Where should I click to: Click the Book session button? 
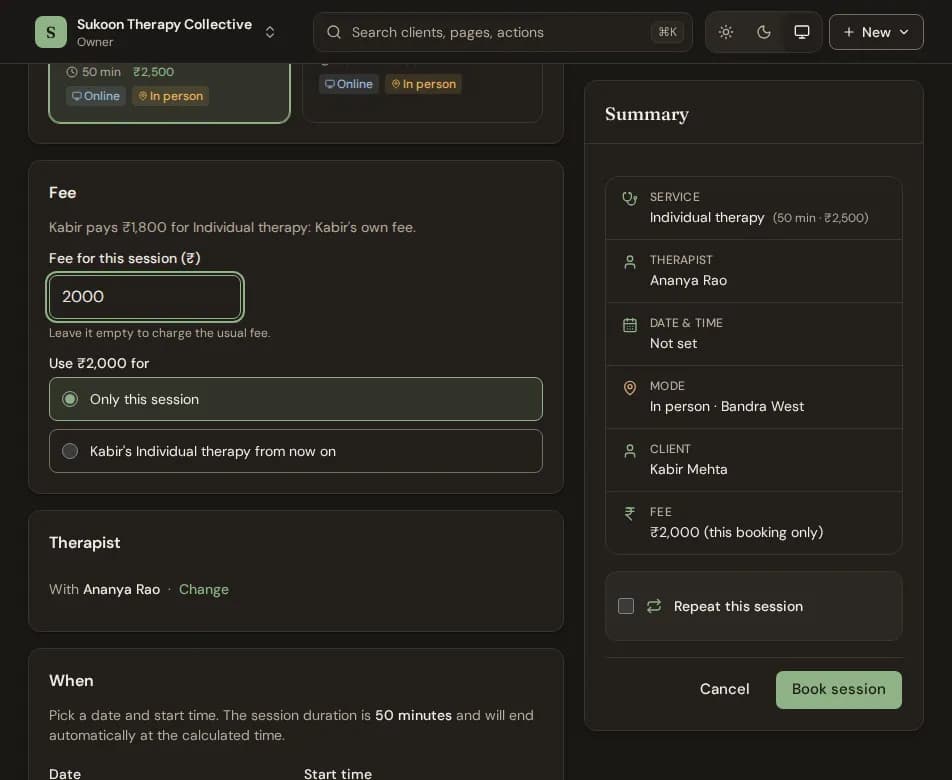[838, 690]
